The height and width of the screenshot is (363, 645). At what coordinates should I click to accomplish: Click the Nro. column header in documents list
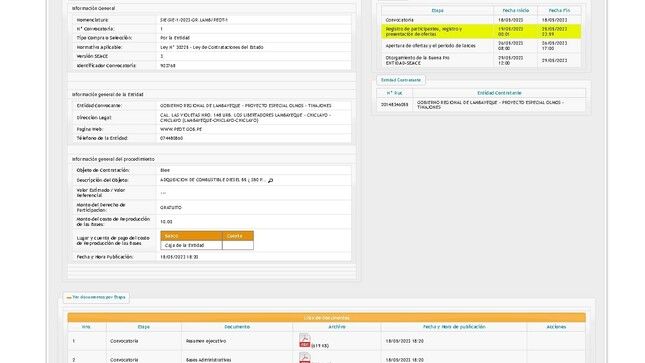pyautogui.click(x=87, y=327)
